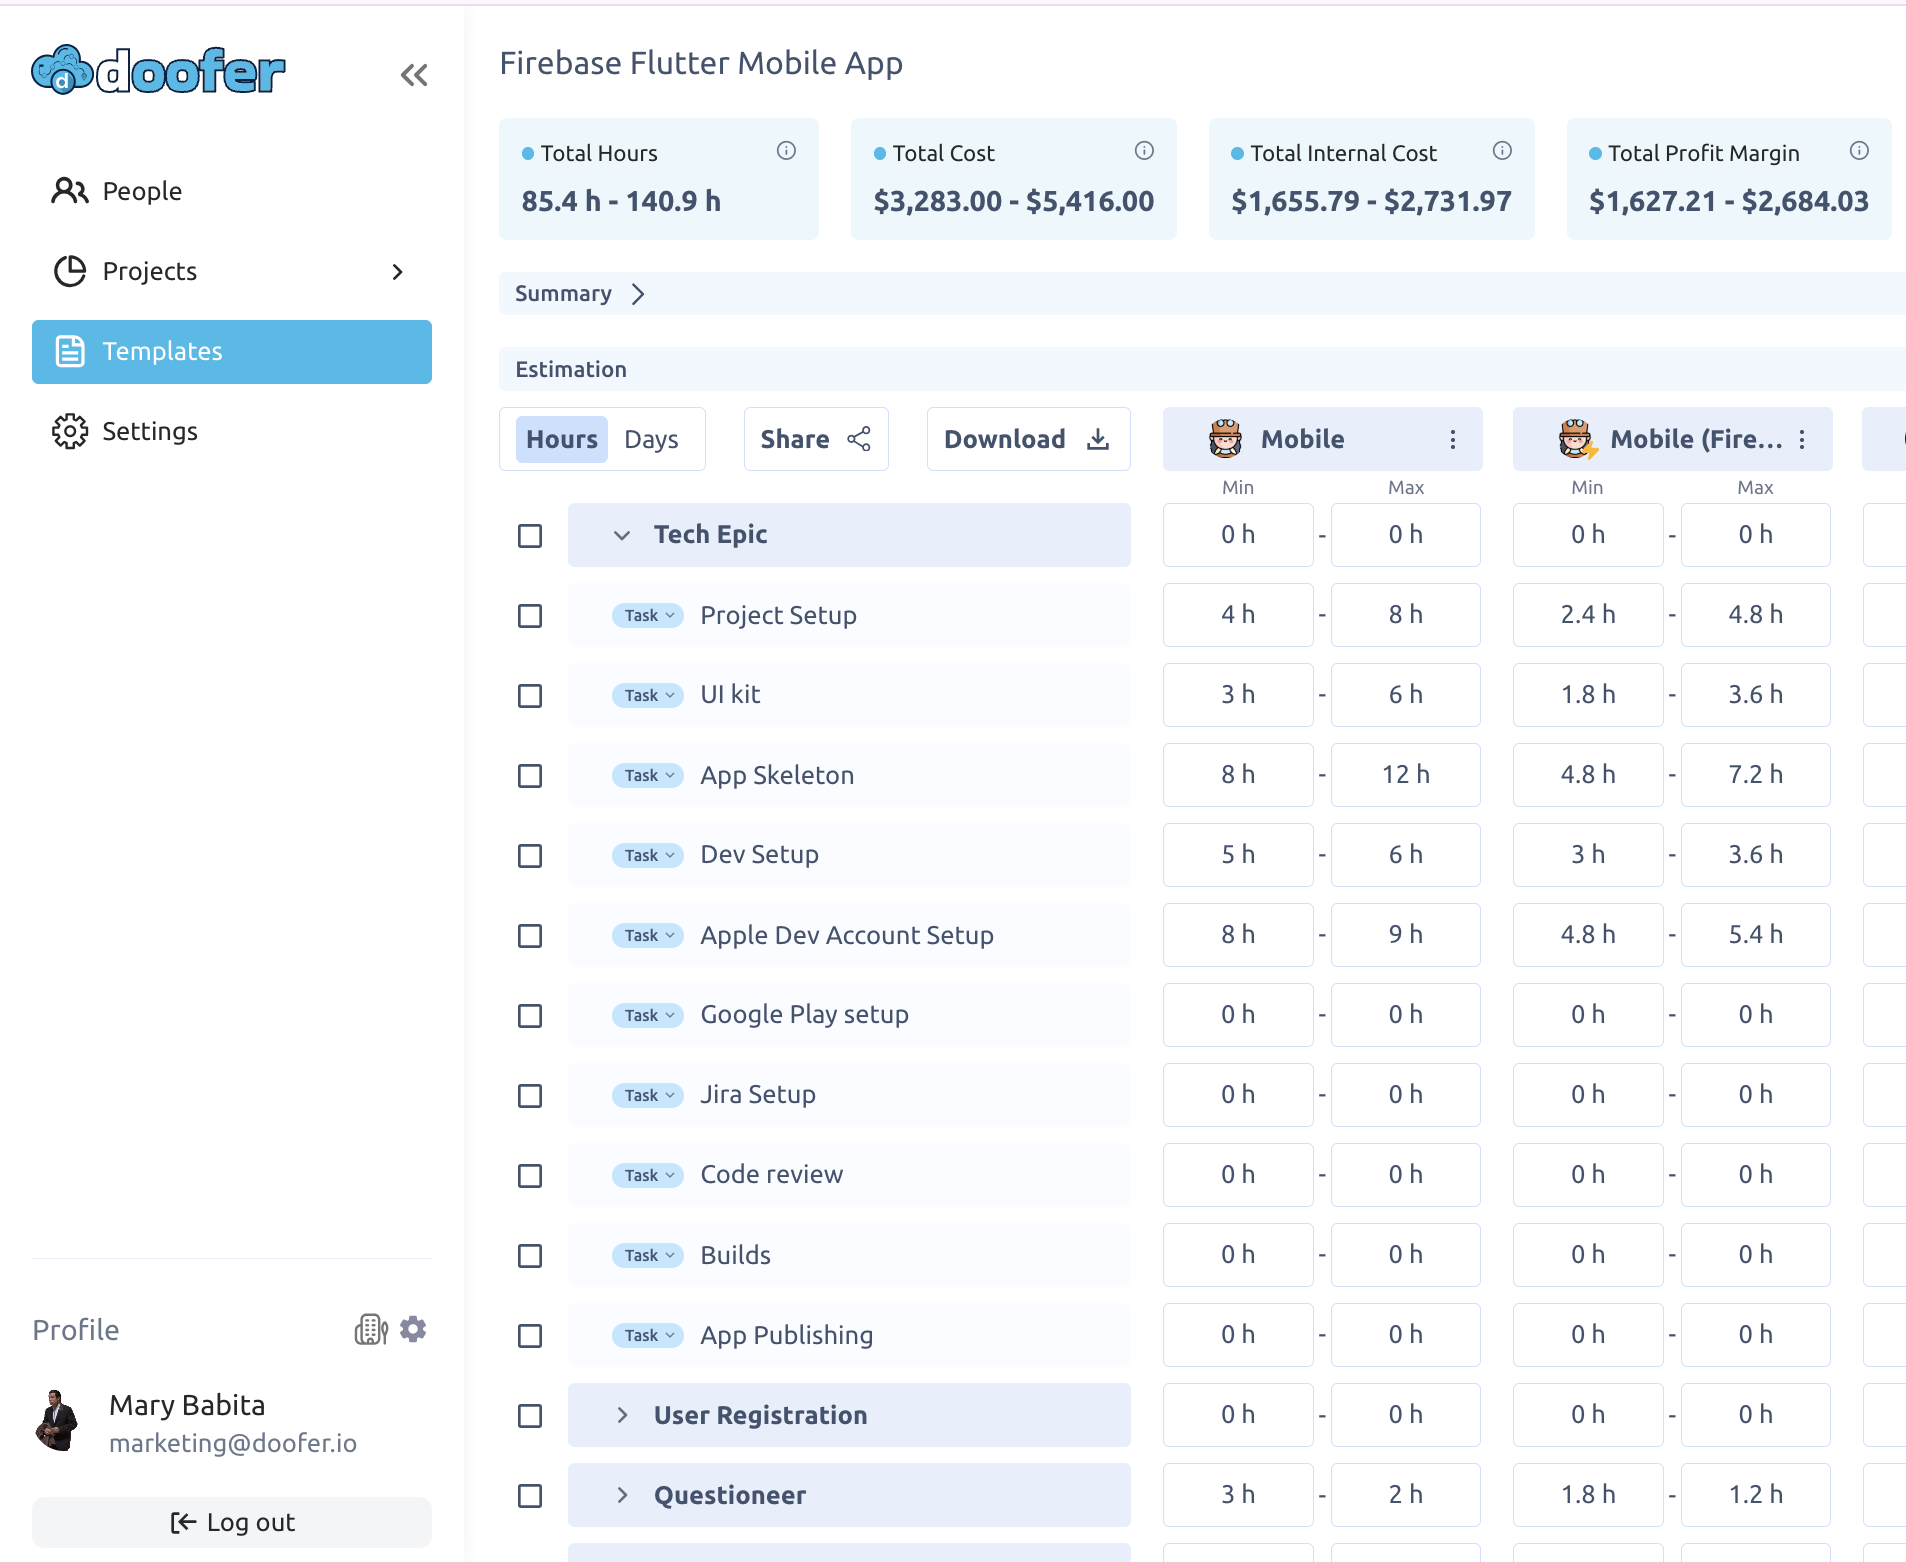
Task: Select the Hours view
Action: pyautogui.click(x=560, y=439)
